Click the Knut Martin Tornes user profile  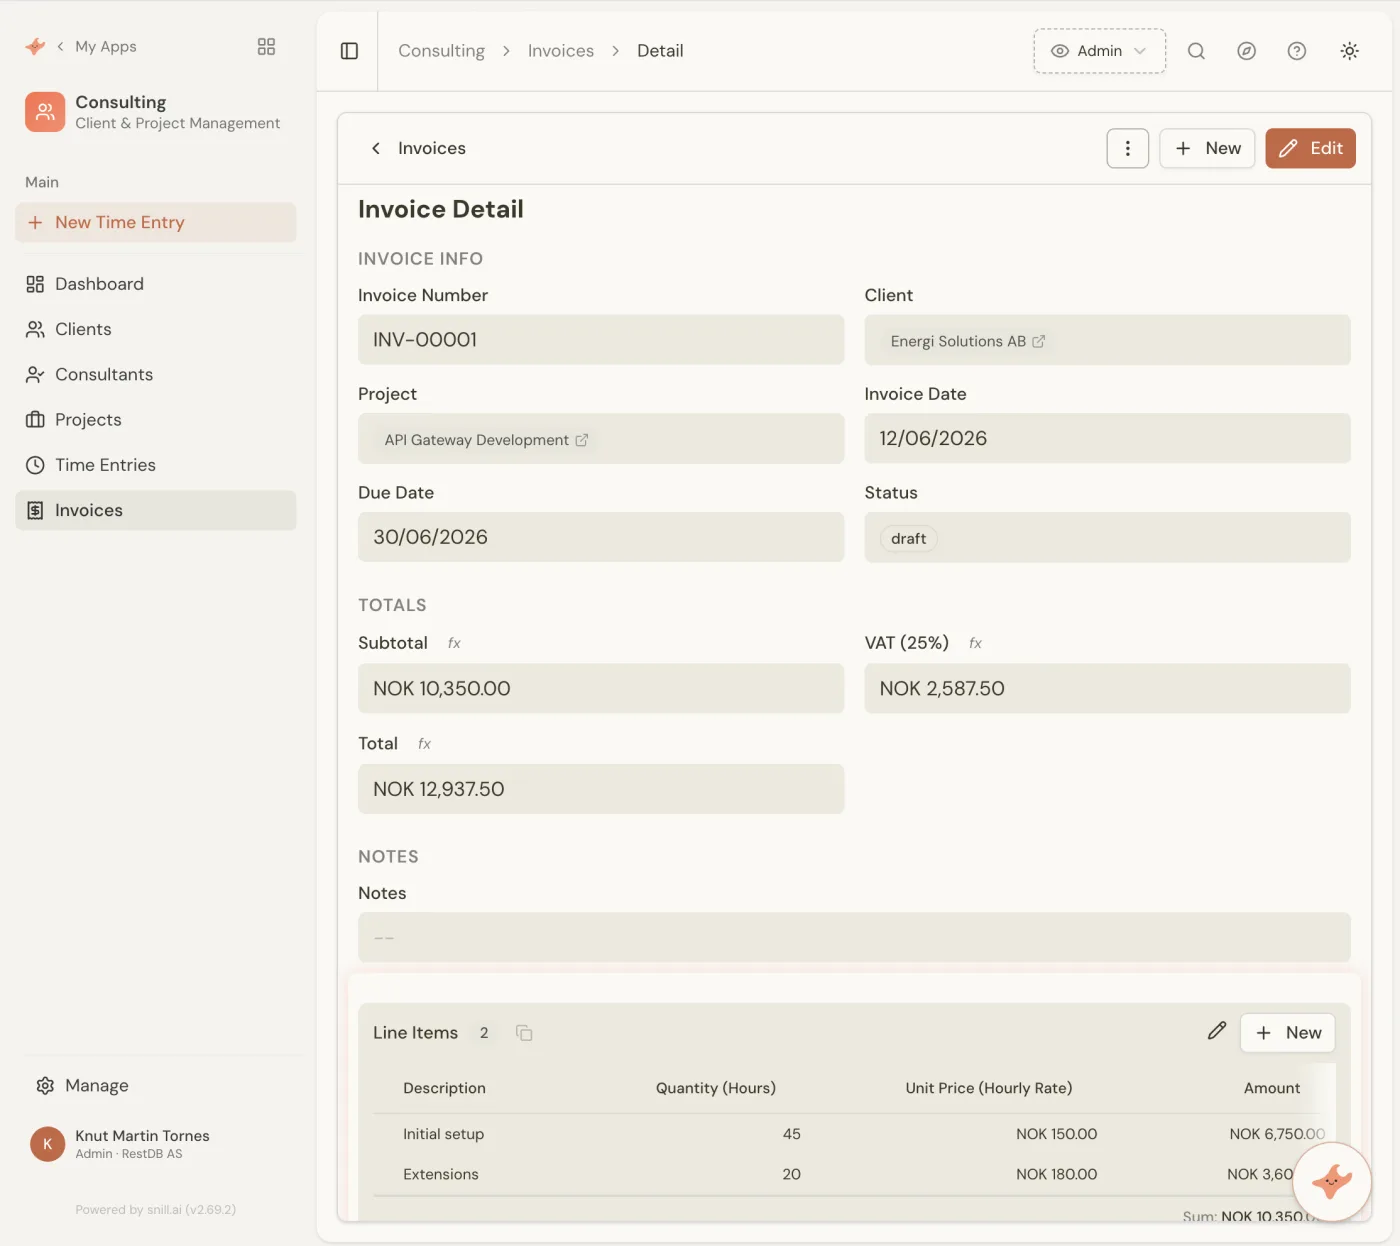tap(142, 1143)
